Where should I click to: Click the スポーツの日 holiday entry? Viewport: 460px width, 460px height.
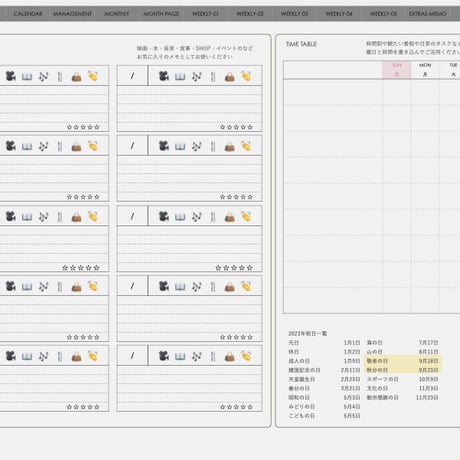point(383,379)
